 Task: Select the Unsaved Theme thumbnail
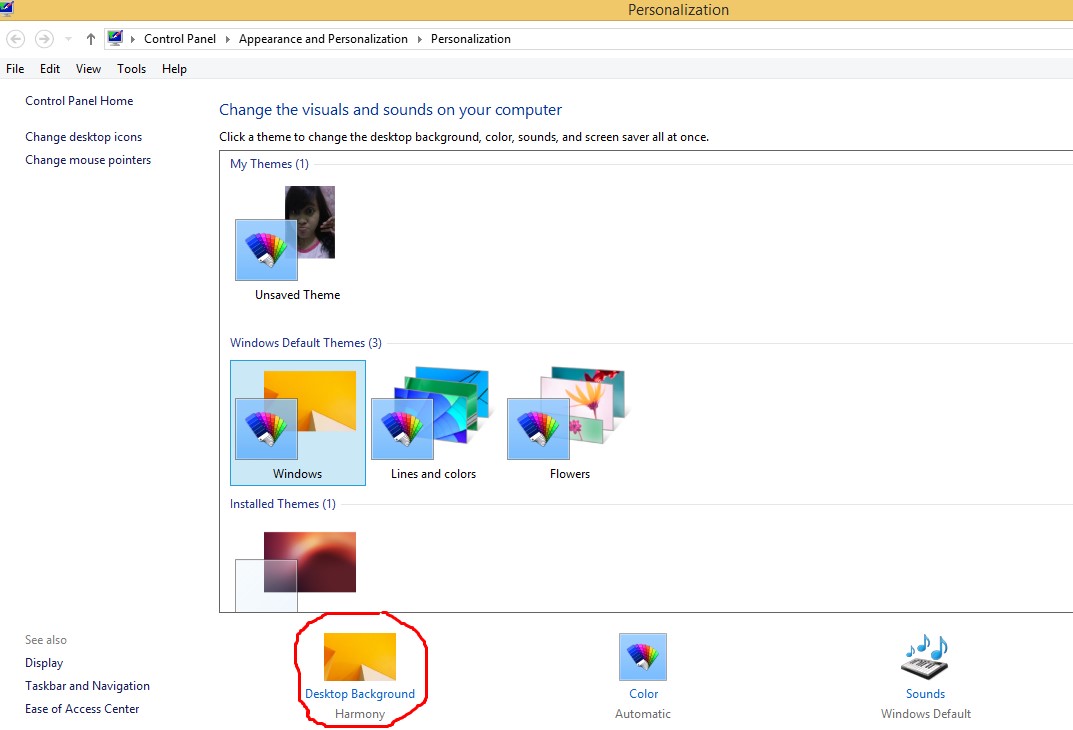285,233
